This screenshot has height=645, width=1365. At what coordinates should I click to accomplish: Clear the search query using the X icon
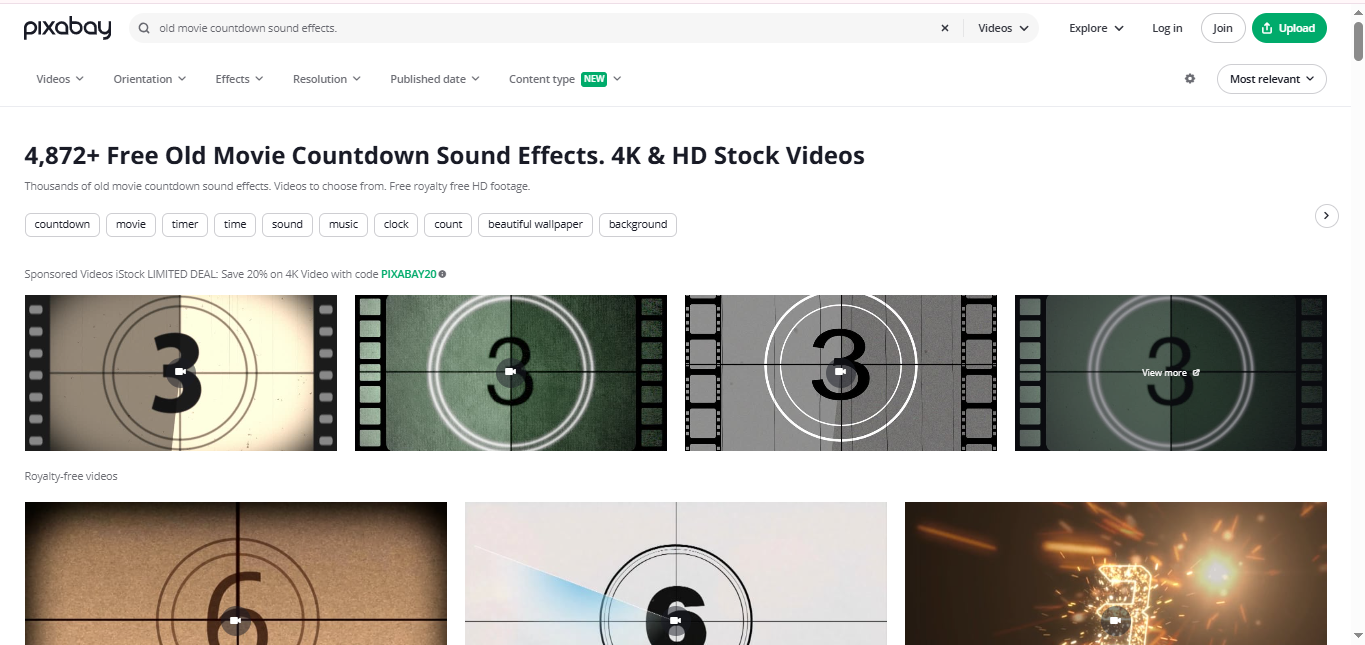click(x=944, y=28)
